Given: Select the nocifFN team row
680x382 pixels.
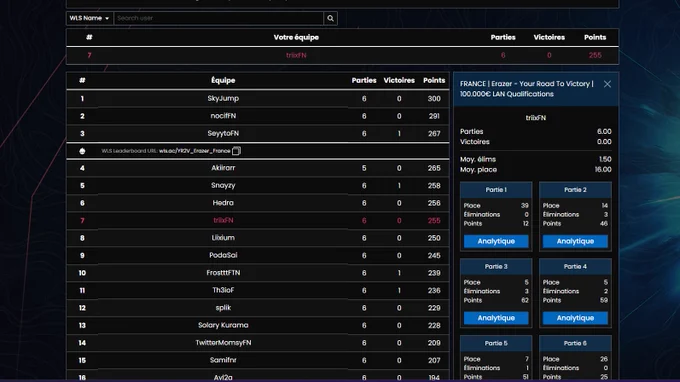Looking at the screenshot, I should [x=258, y=116].
